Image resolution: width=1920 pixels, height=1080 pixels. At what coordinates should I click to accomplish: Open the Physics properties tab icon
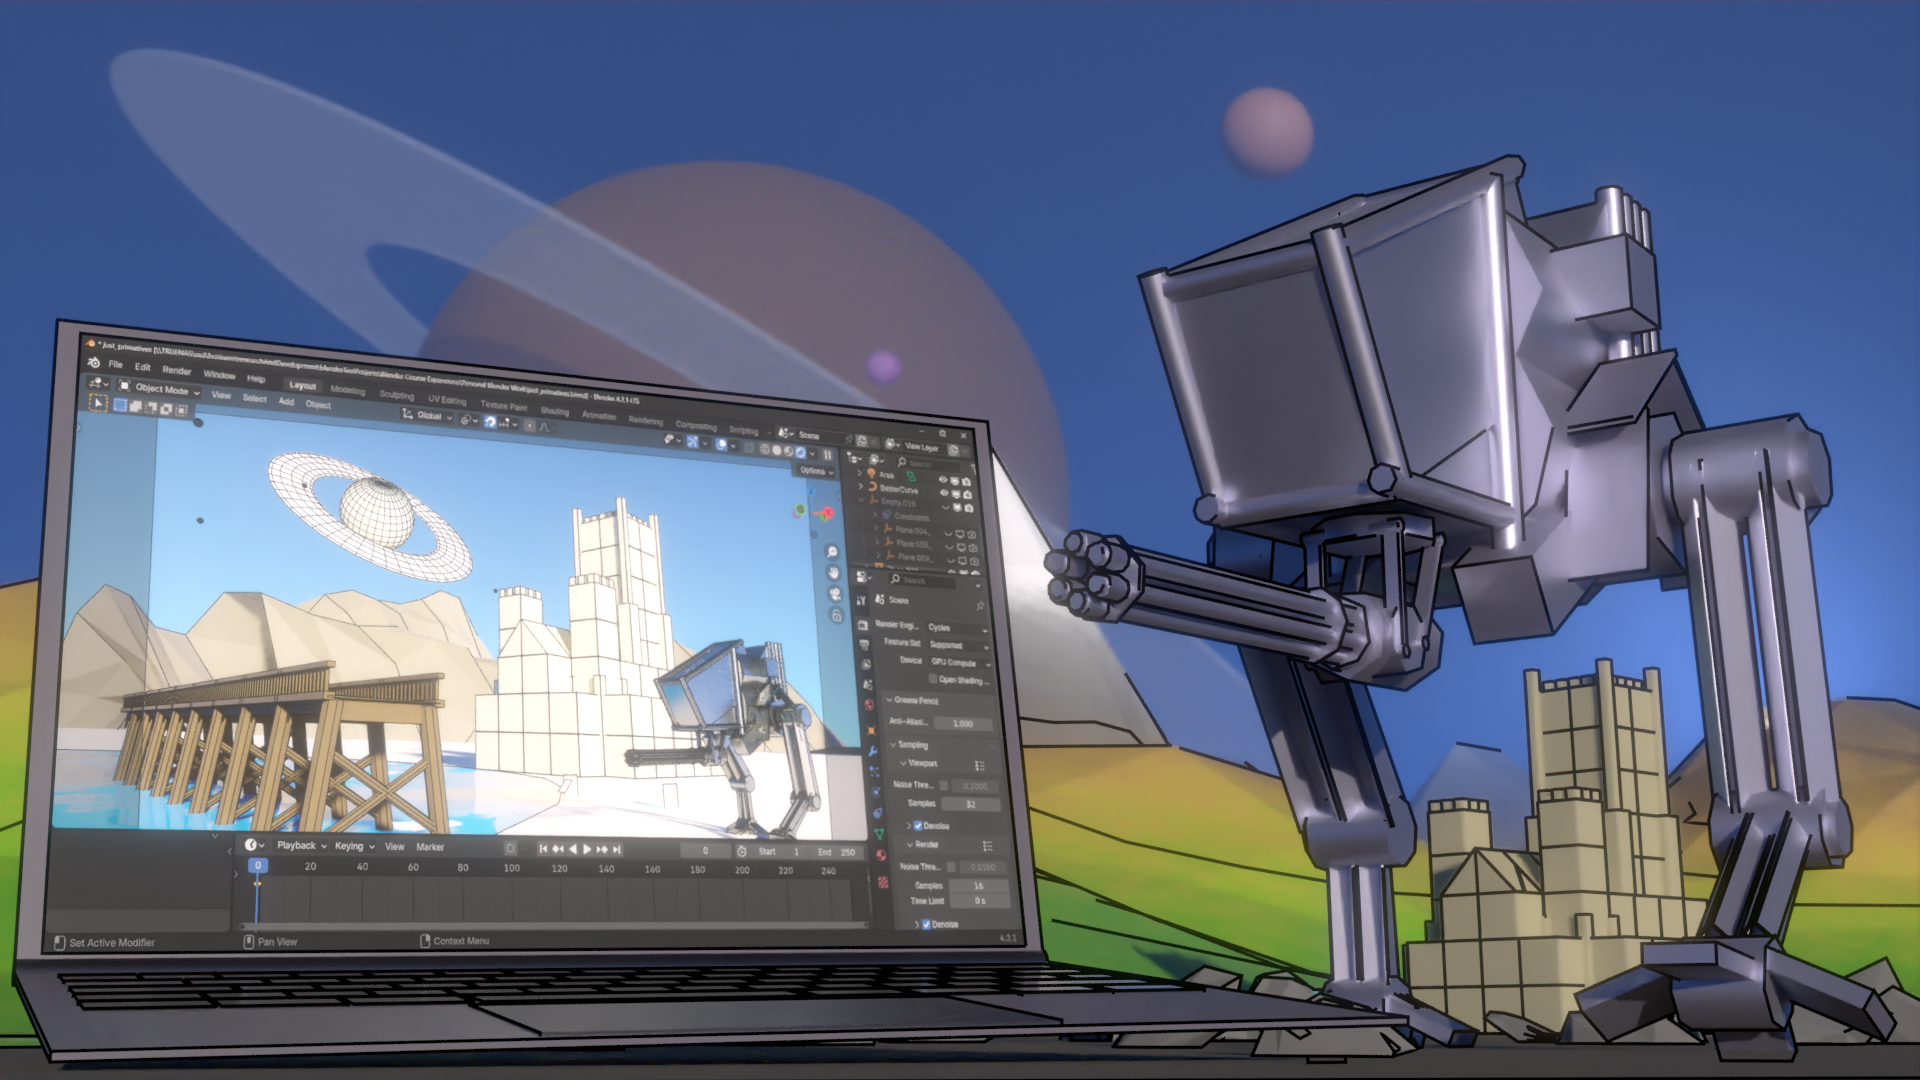click(876, 791)
